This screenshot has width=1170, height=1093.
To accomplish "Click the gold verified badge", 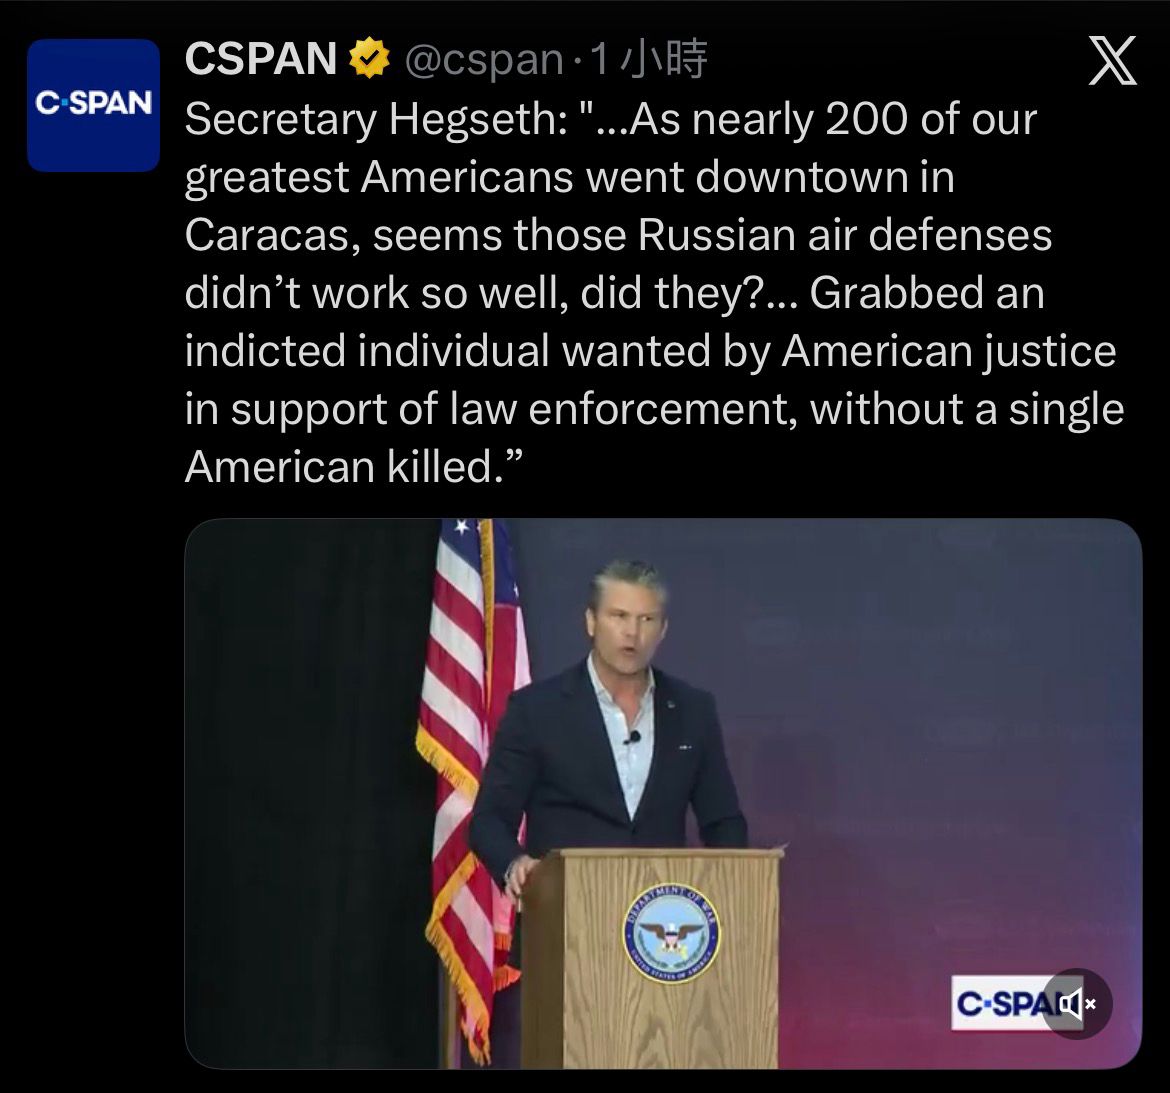I will pyautogui.click(x=368, y=61).
